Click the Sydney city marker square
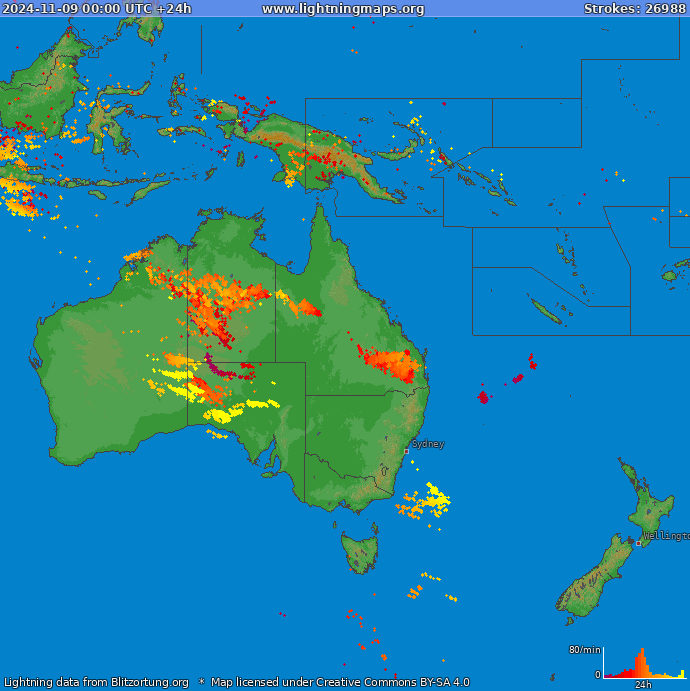Viewport: 690px width, 691px height. click(406, 451)
